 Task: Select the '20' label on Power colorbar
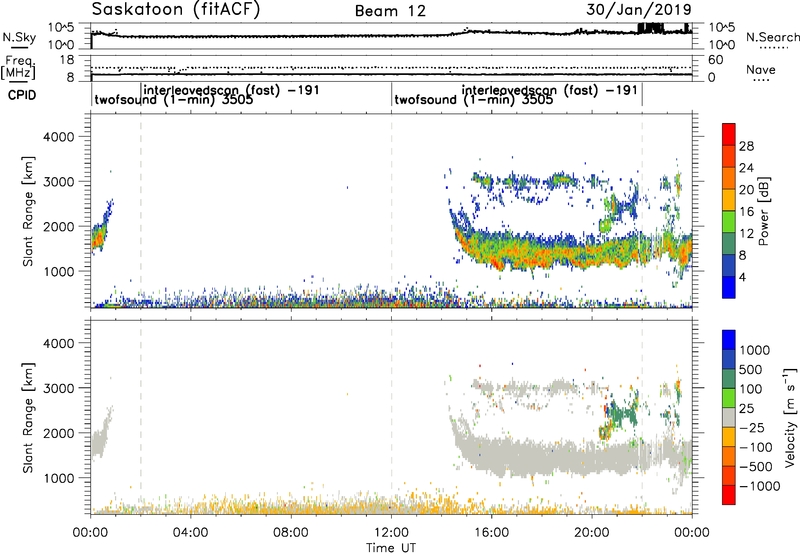coord(746,190)
